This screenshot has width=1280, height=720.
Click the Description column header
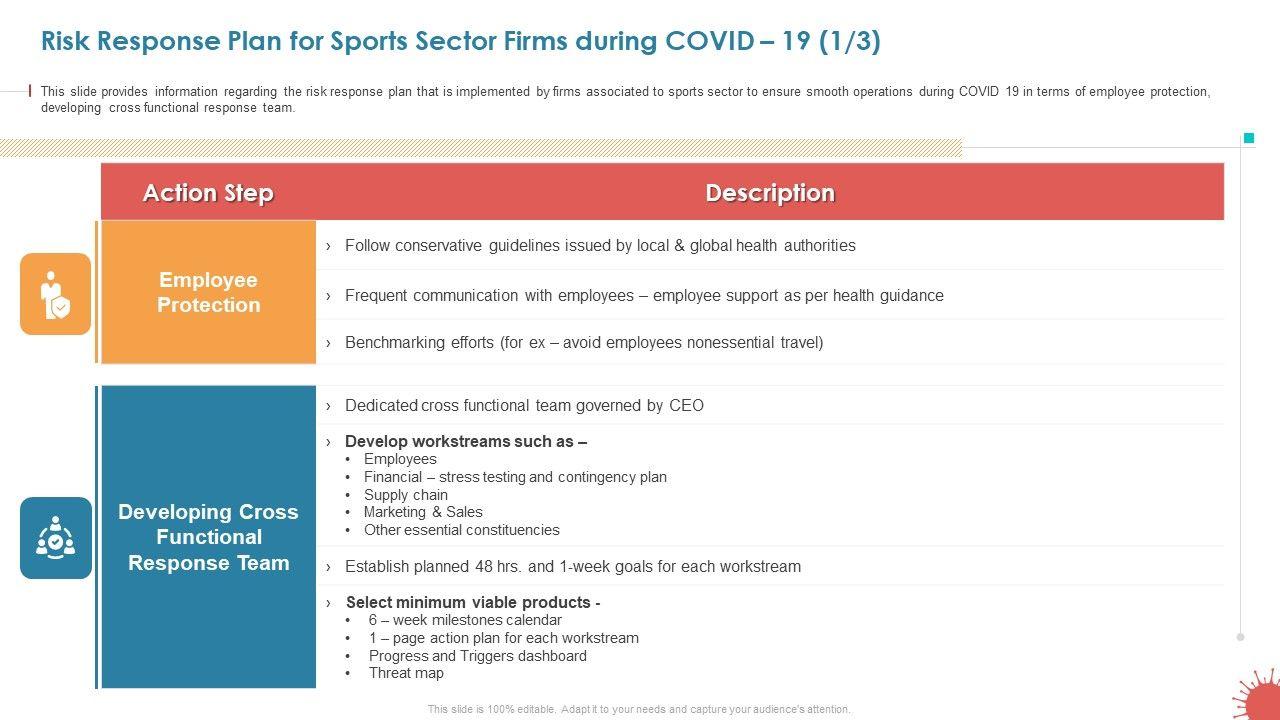coord(770,192)
